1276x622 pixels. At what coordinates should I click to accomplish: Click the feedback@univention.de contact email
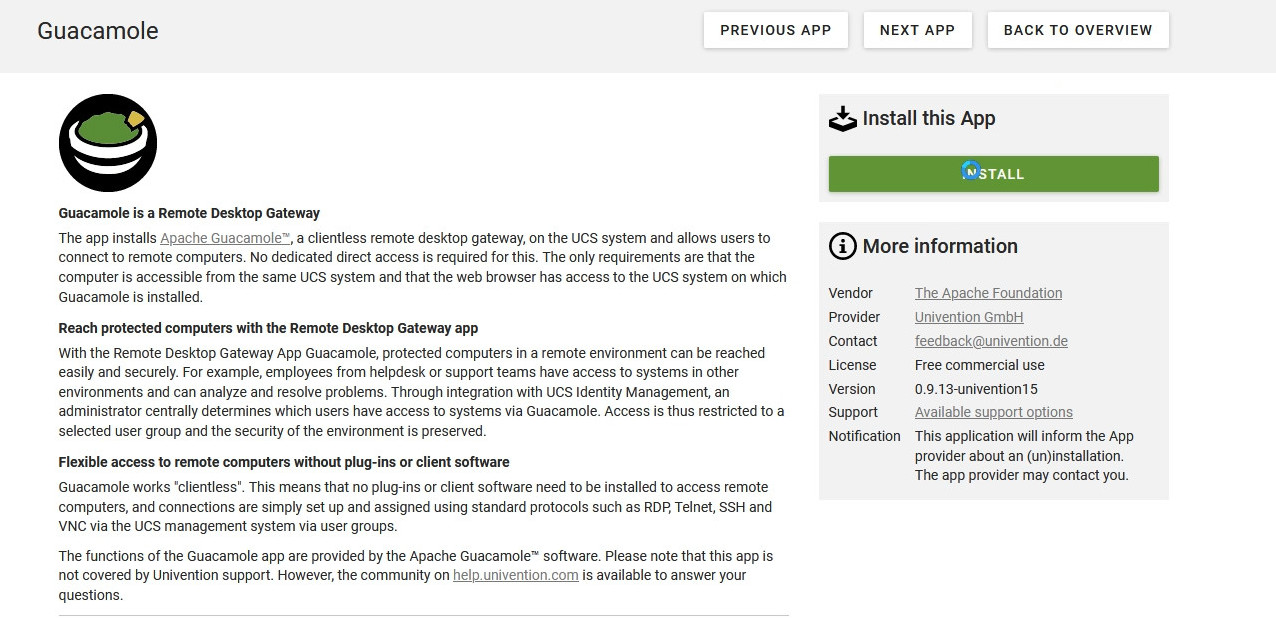click(x=990, y=341)
